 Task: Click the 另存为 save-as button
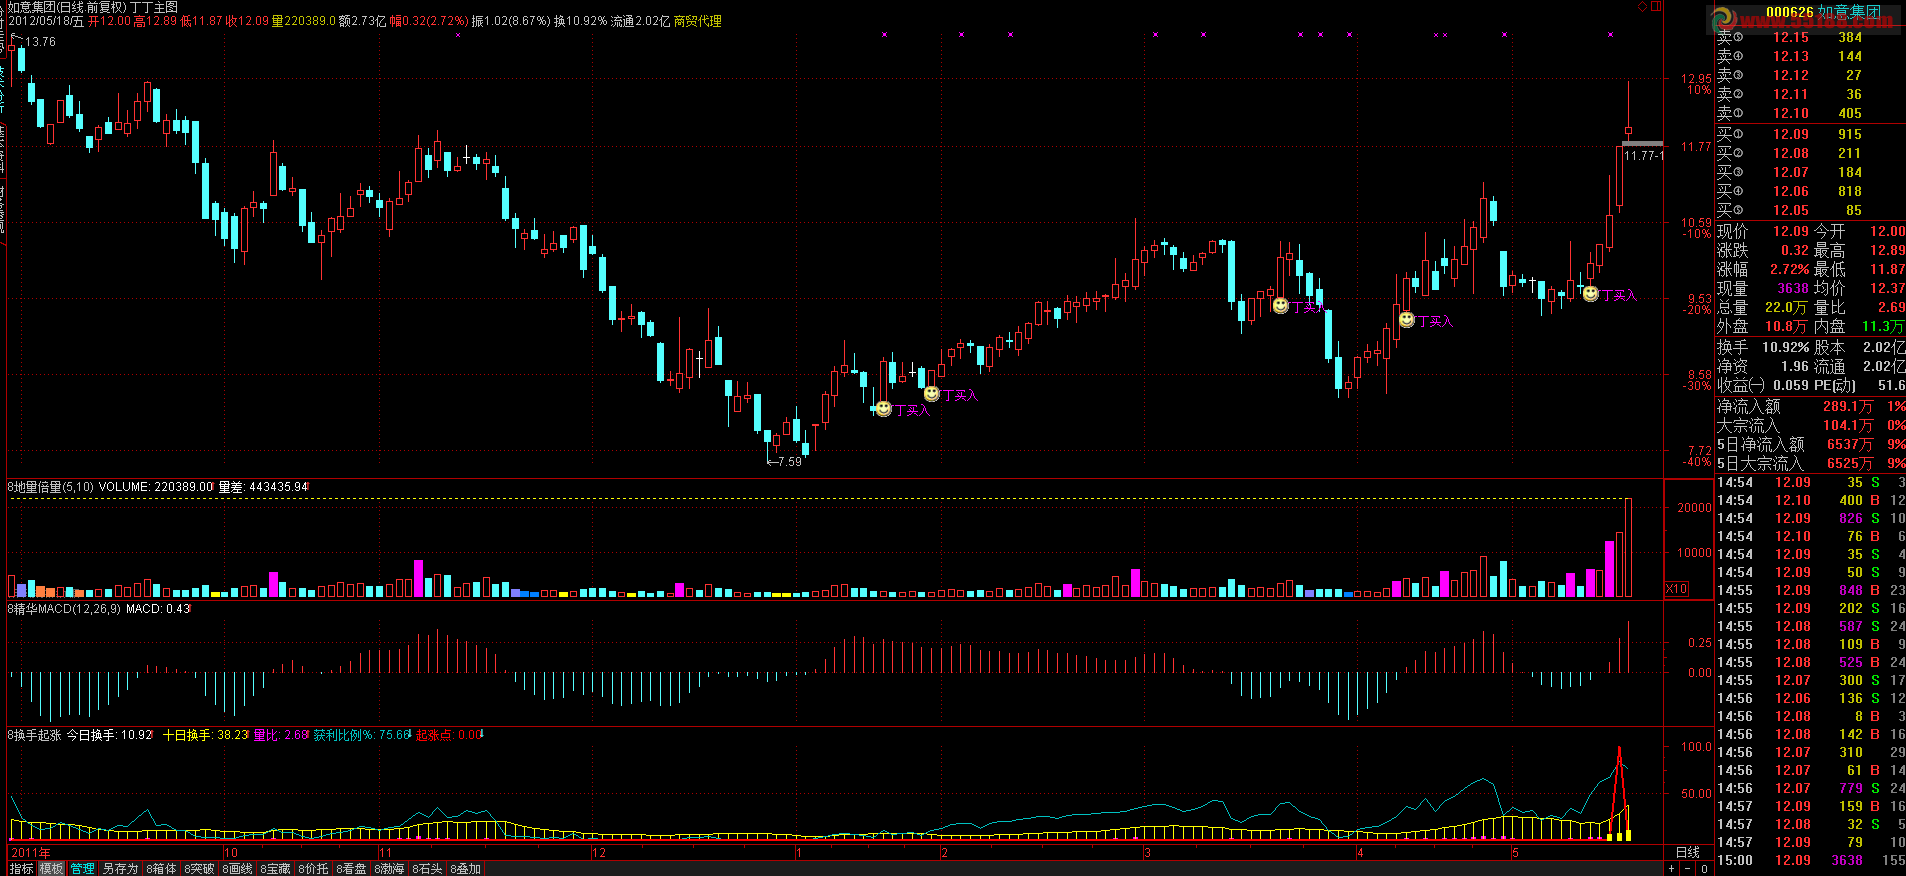coord(120,869)
